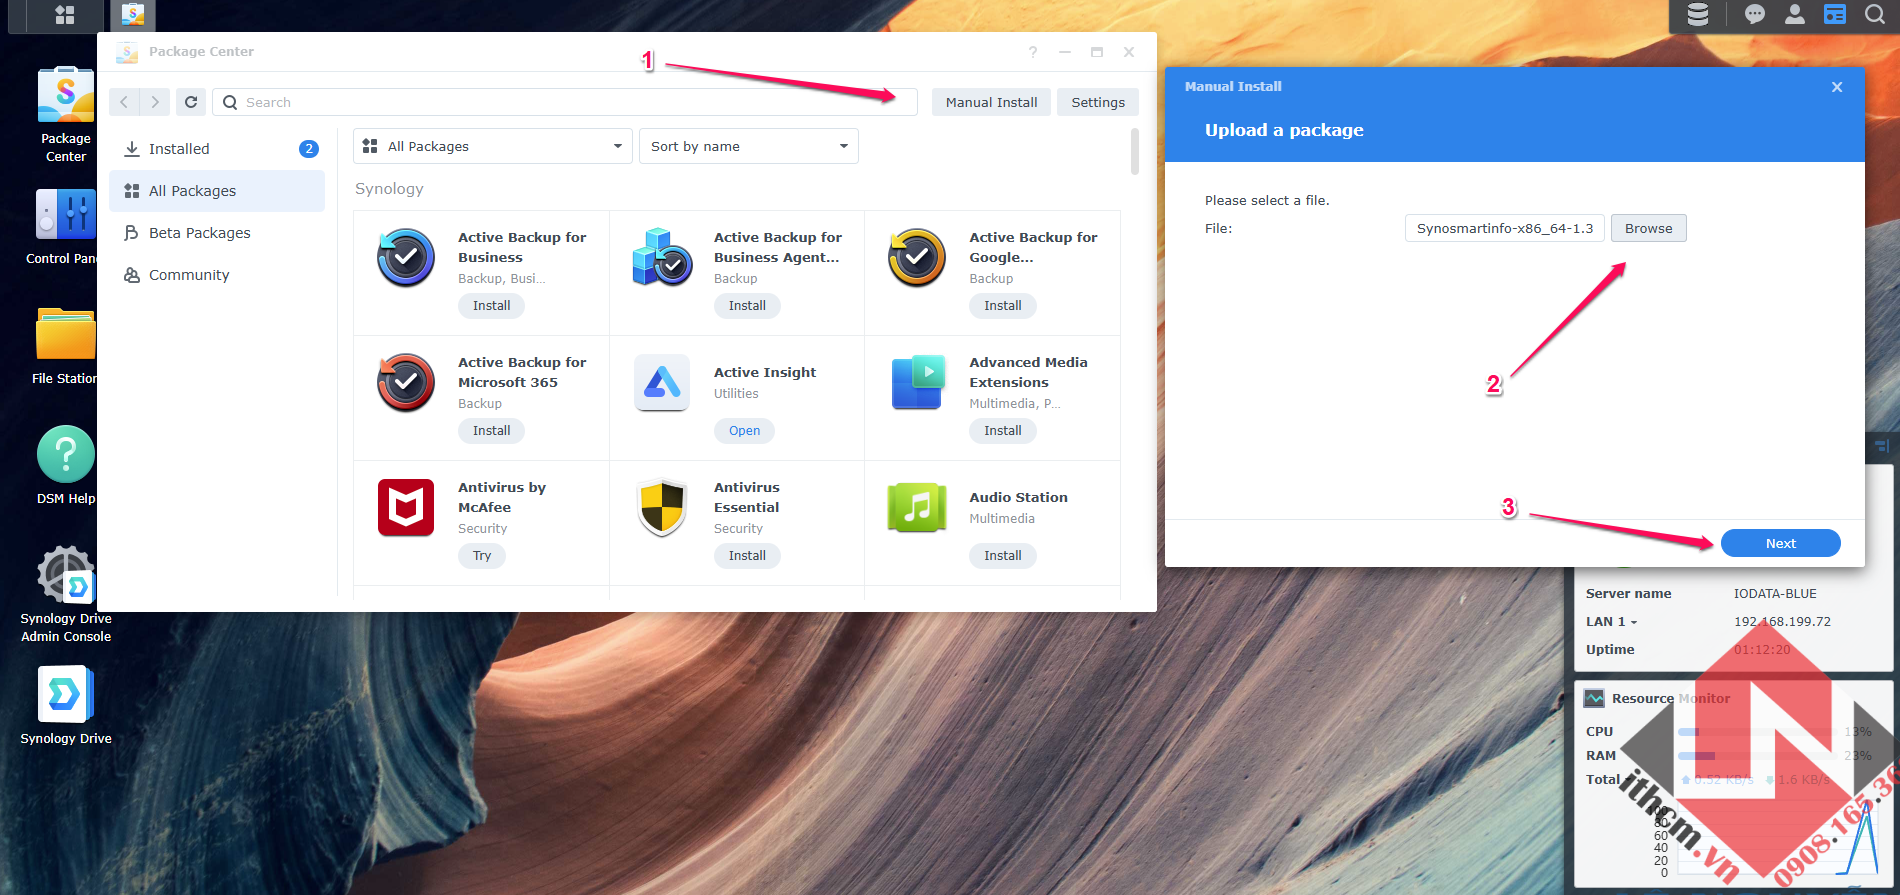Click Active Backup for Business Agent icon
1900x895 pixels.
[x=662, y=258]
